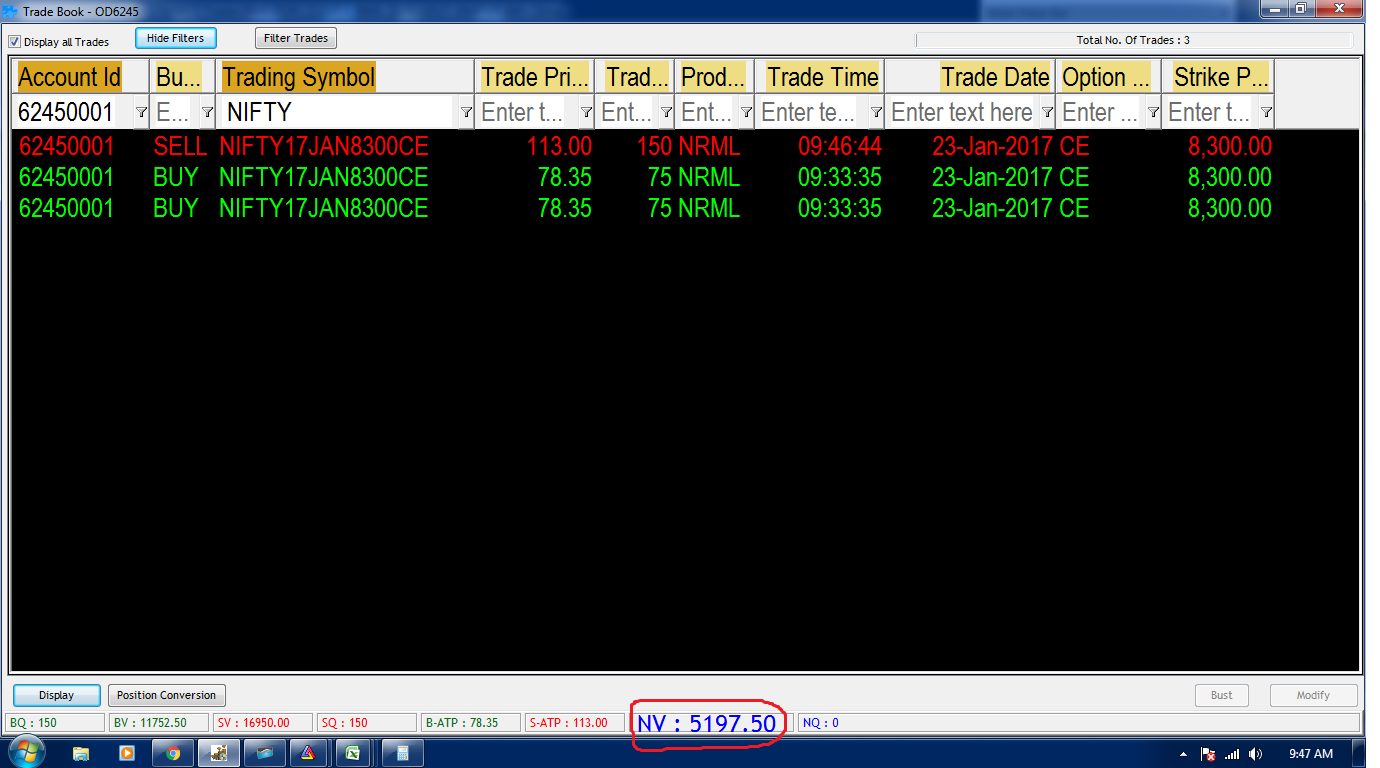
Task: Click the Modify button
Action: pos(1313,695)
